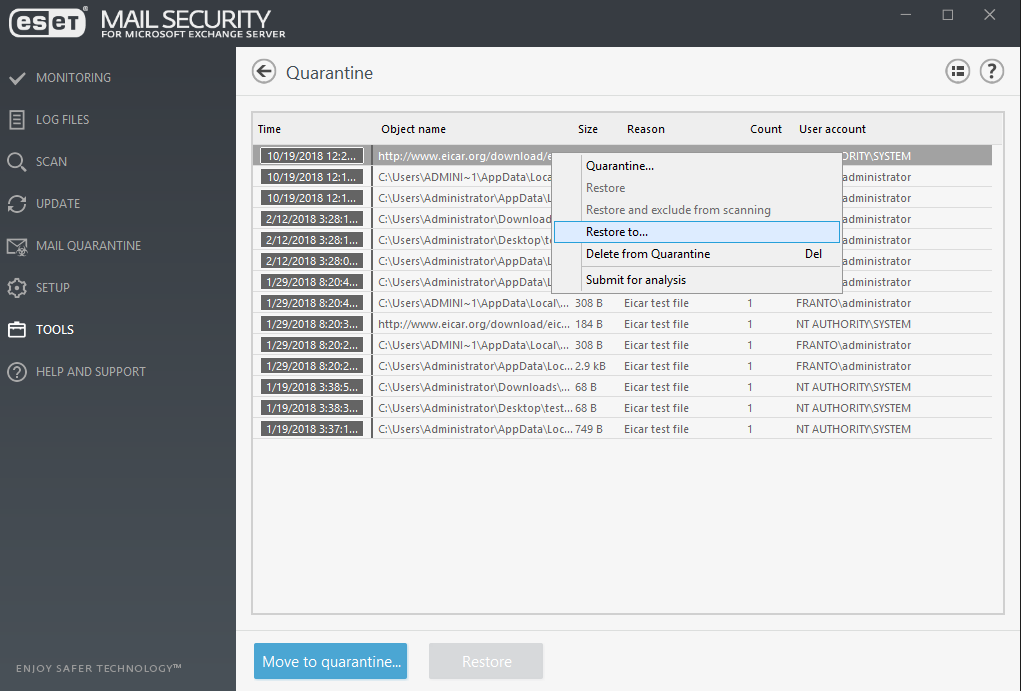Select Update in the sidebar

[58, 204]
